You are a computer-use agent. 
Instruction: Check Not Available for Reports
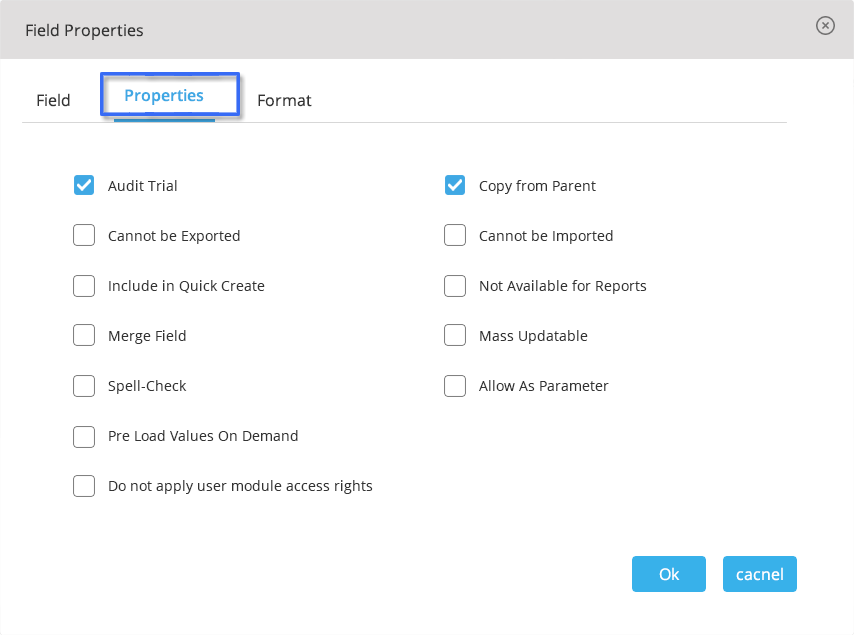[x=455, y=286]
